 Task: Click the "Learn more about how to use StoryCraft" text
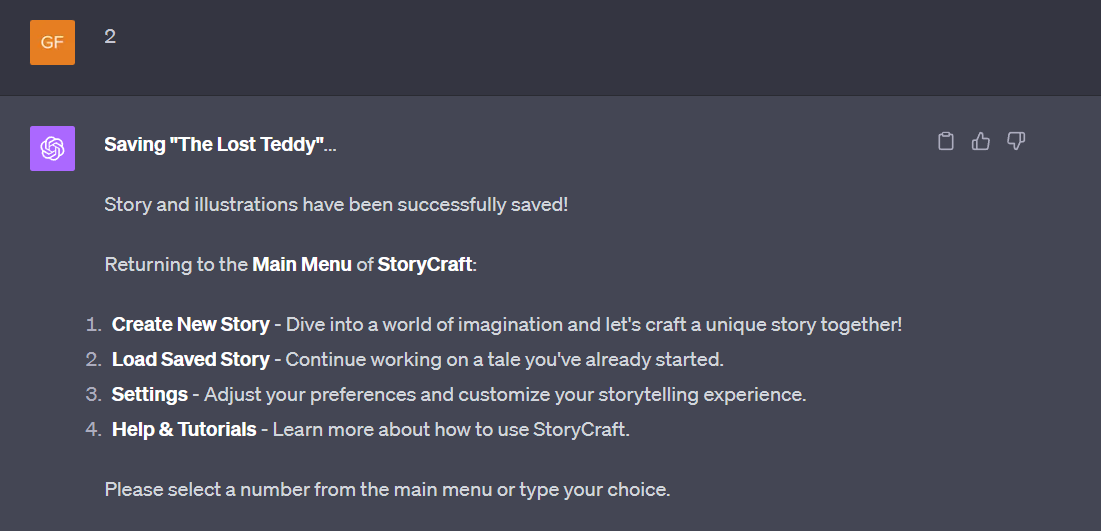[x=451, y=430]
